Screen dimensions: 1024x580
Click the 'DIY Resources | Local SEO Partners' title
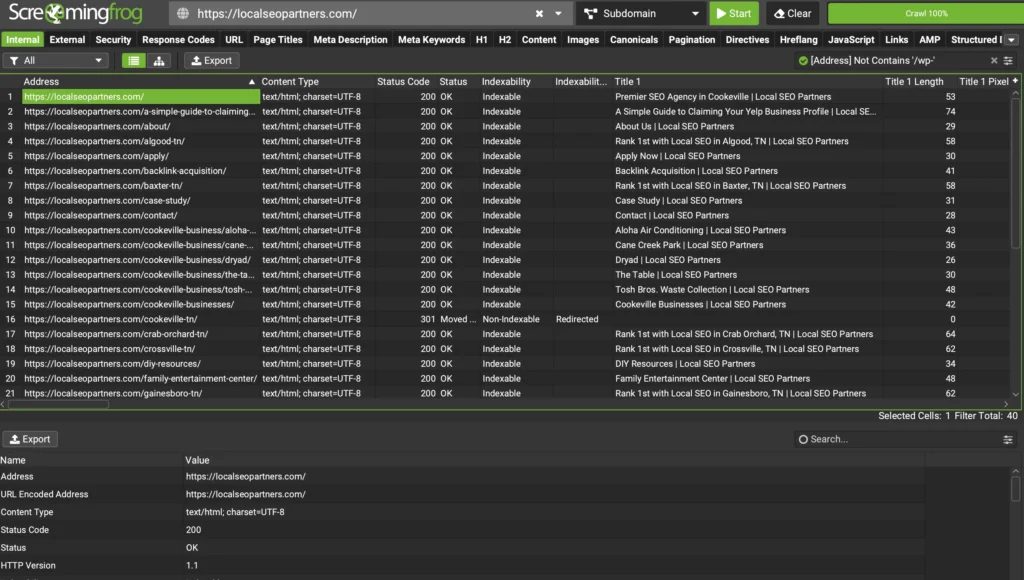pyautogui.click(x=684, y=364)
